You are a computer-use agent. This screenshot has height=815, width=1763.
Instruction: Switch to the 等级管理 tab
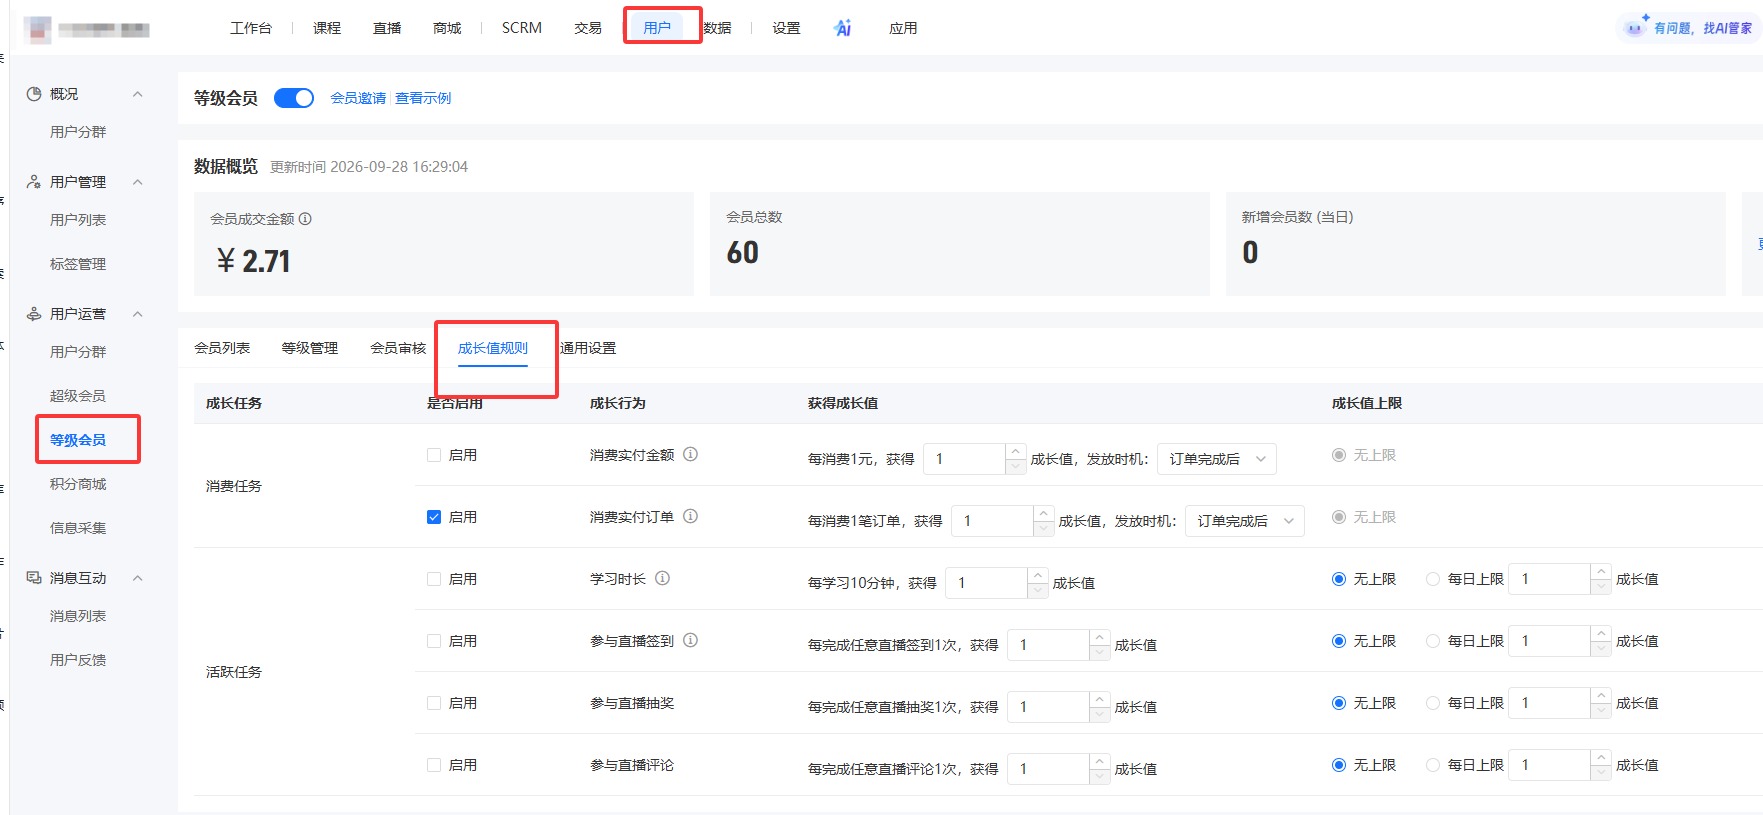point(310,348)
